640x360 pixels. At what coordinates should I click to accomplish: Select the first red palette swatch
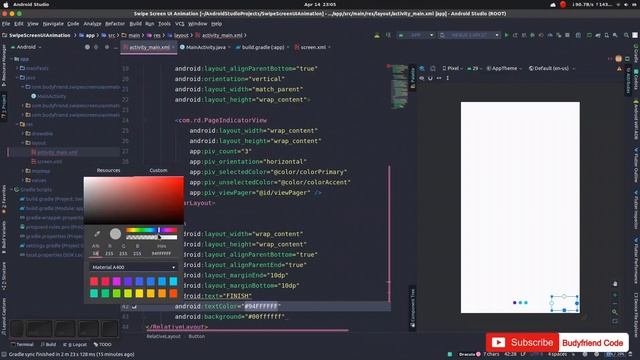pos(94,281)
